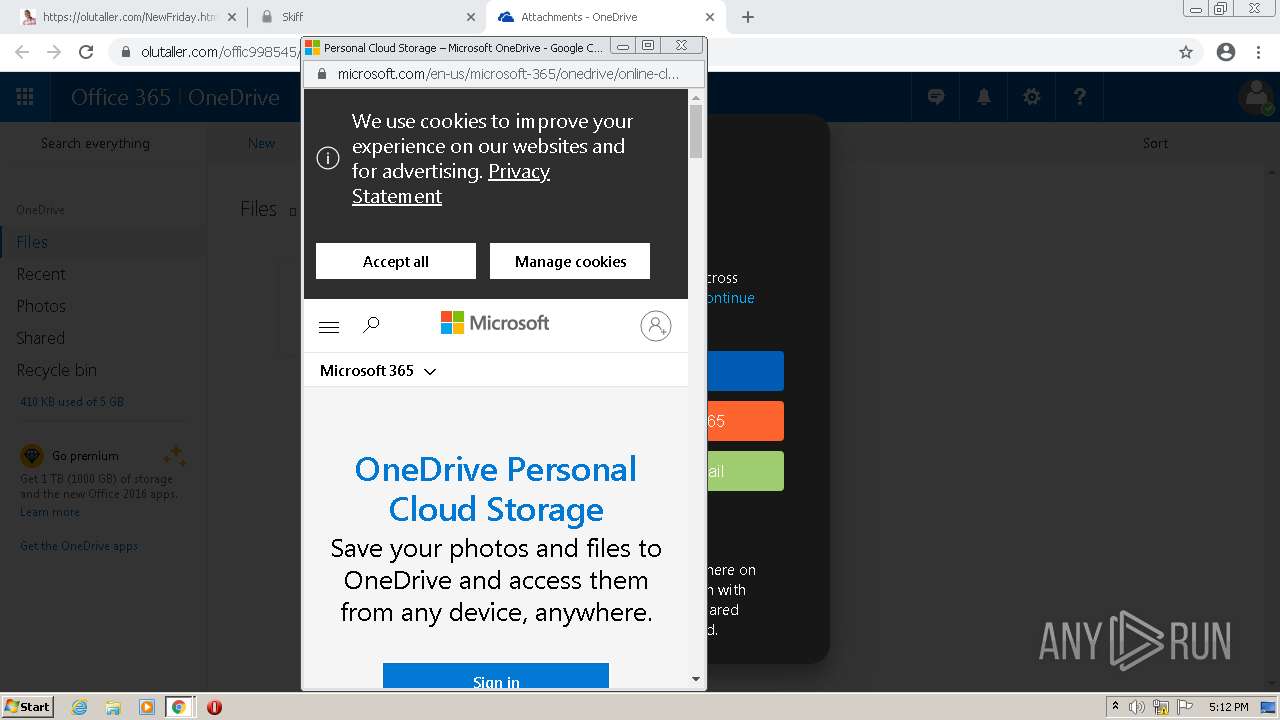Open the media player taskbar icon

[x=146, y=707]
